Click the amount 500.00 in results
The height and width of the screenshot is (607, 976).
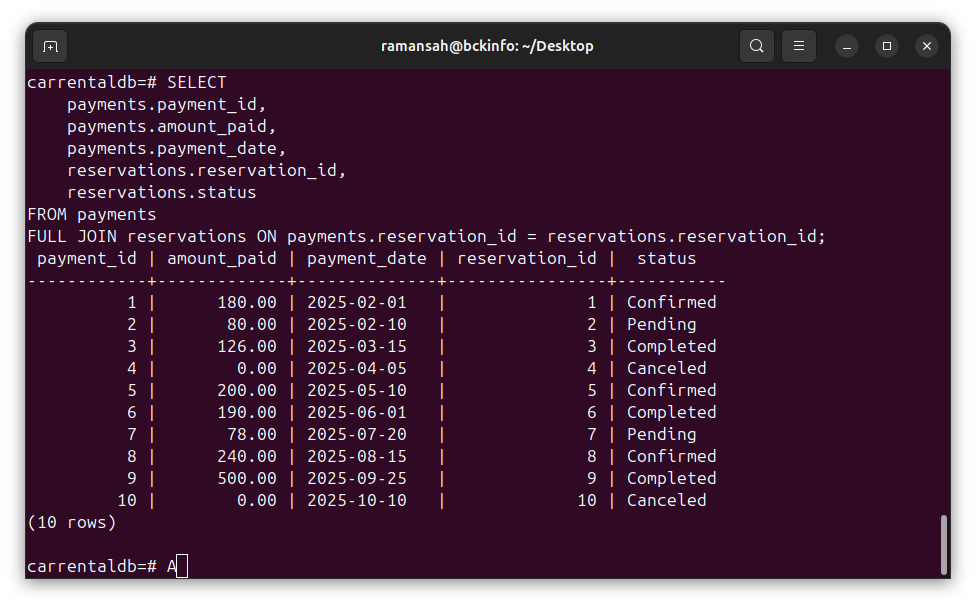coord(246,478)
